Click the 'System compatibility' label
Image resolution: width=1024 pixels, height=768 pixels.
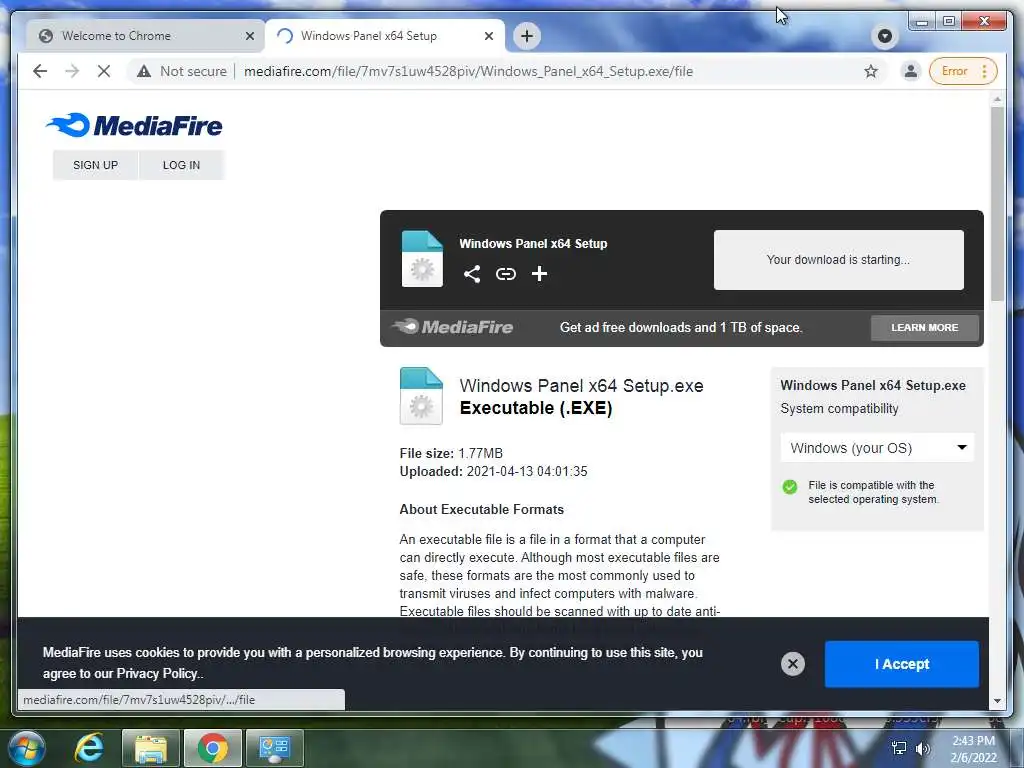point(839,409)
